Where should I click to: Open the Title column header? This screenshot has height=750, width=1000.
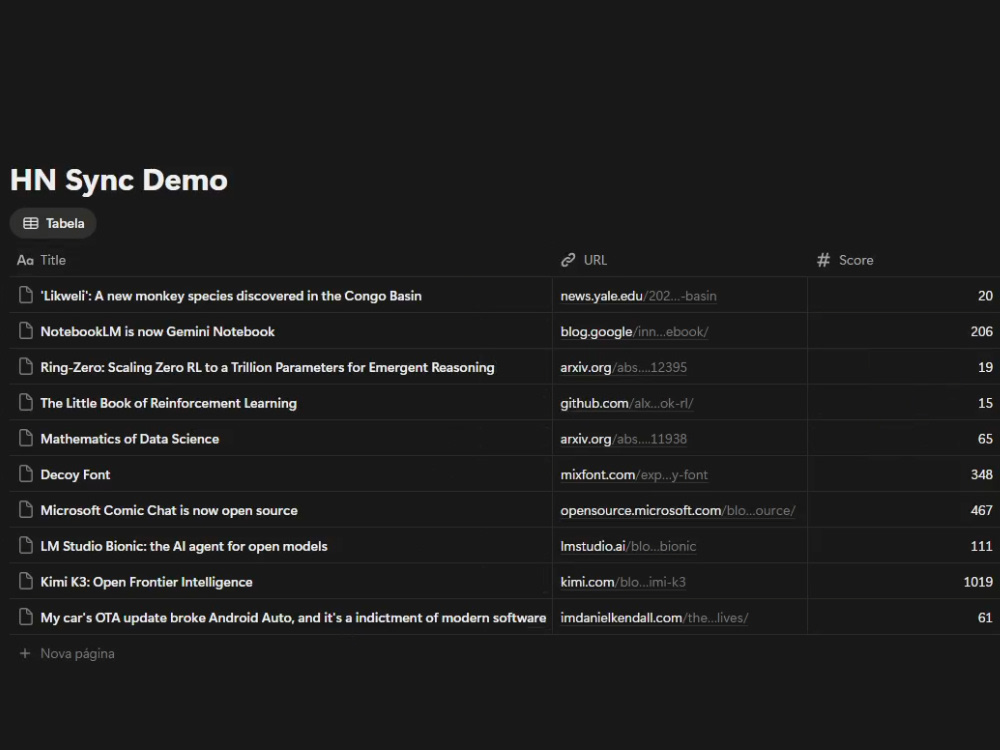tap(281, 260)
